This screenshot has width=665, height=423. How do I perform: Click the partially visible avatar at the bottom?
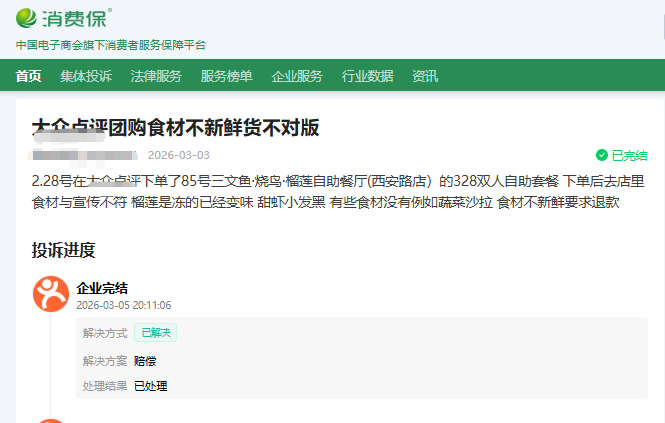(51, 420)
